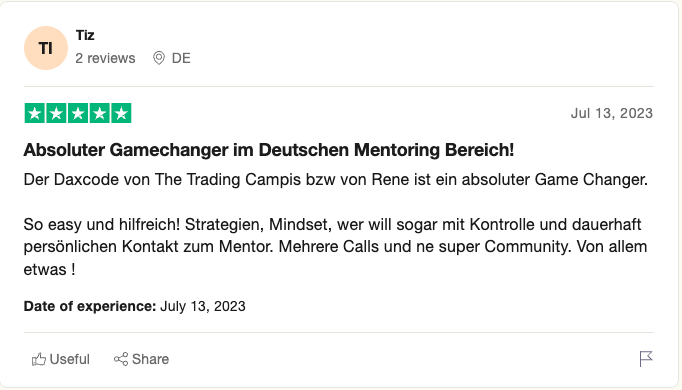Image resolution: width=682 pixels, height=390 pixels.
Task: Select the DE country label
Action: coord(181,58)
